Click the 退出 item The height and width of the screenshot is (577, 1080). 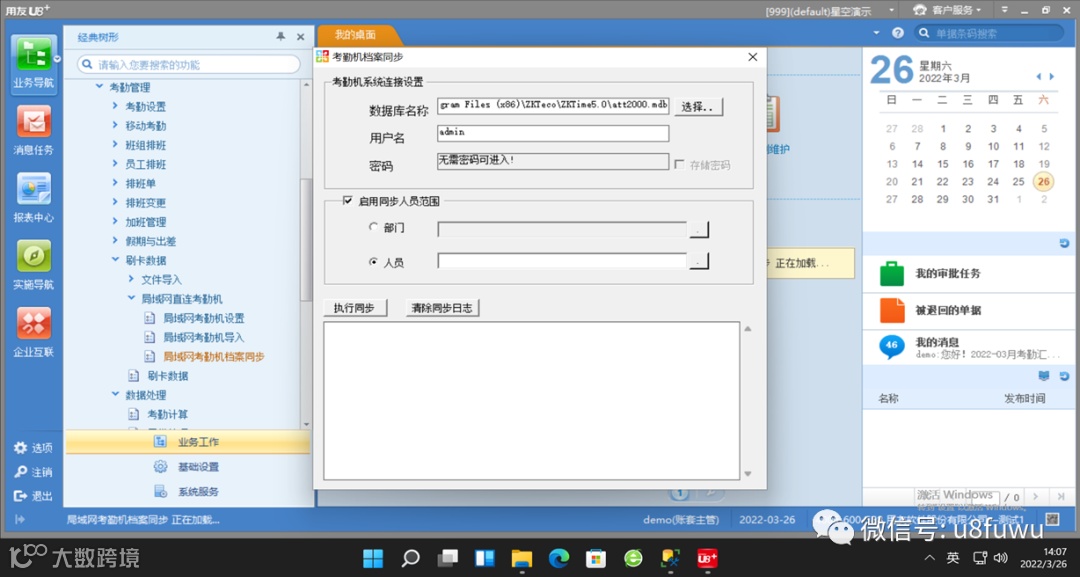coord(33,496)
